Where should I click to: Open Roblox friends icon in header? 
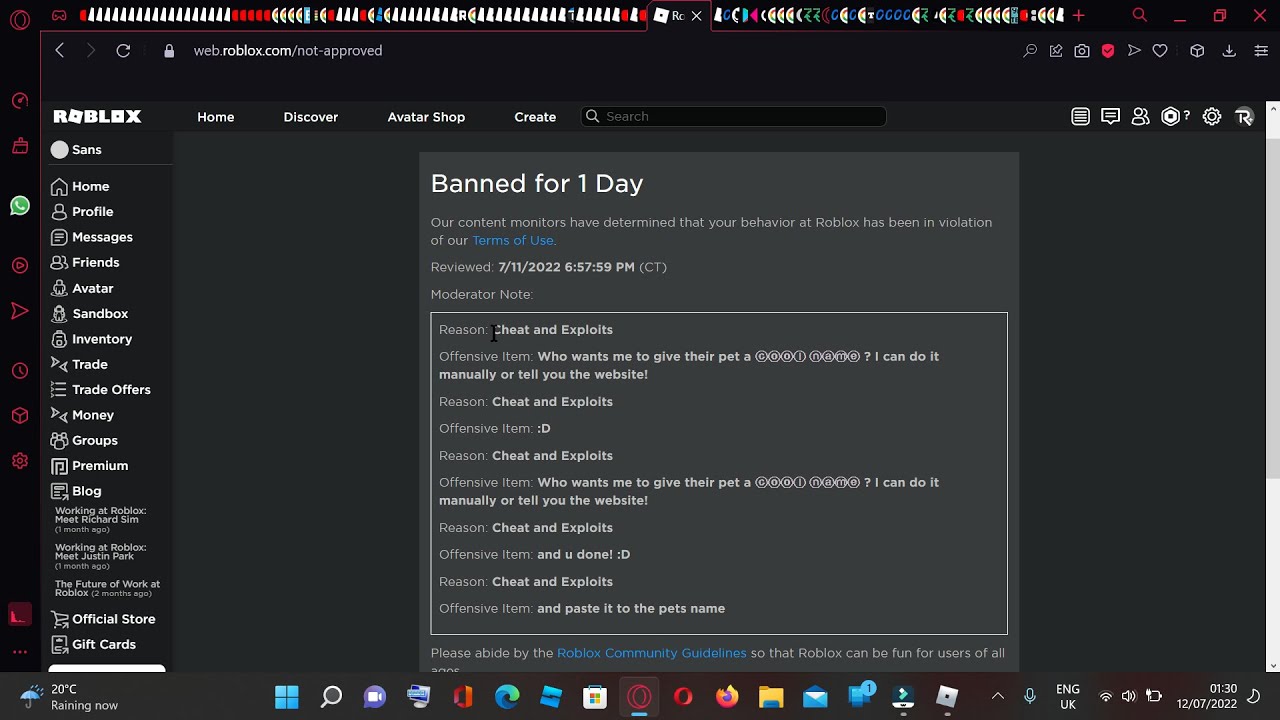(x=1140, y=117)
